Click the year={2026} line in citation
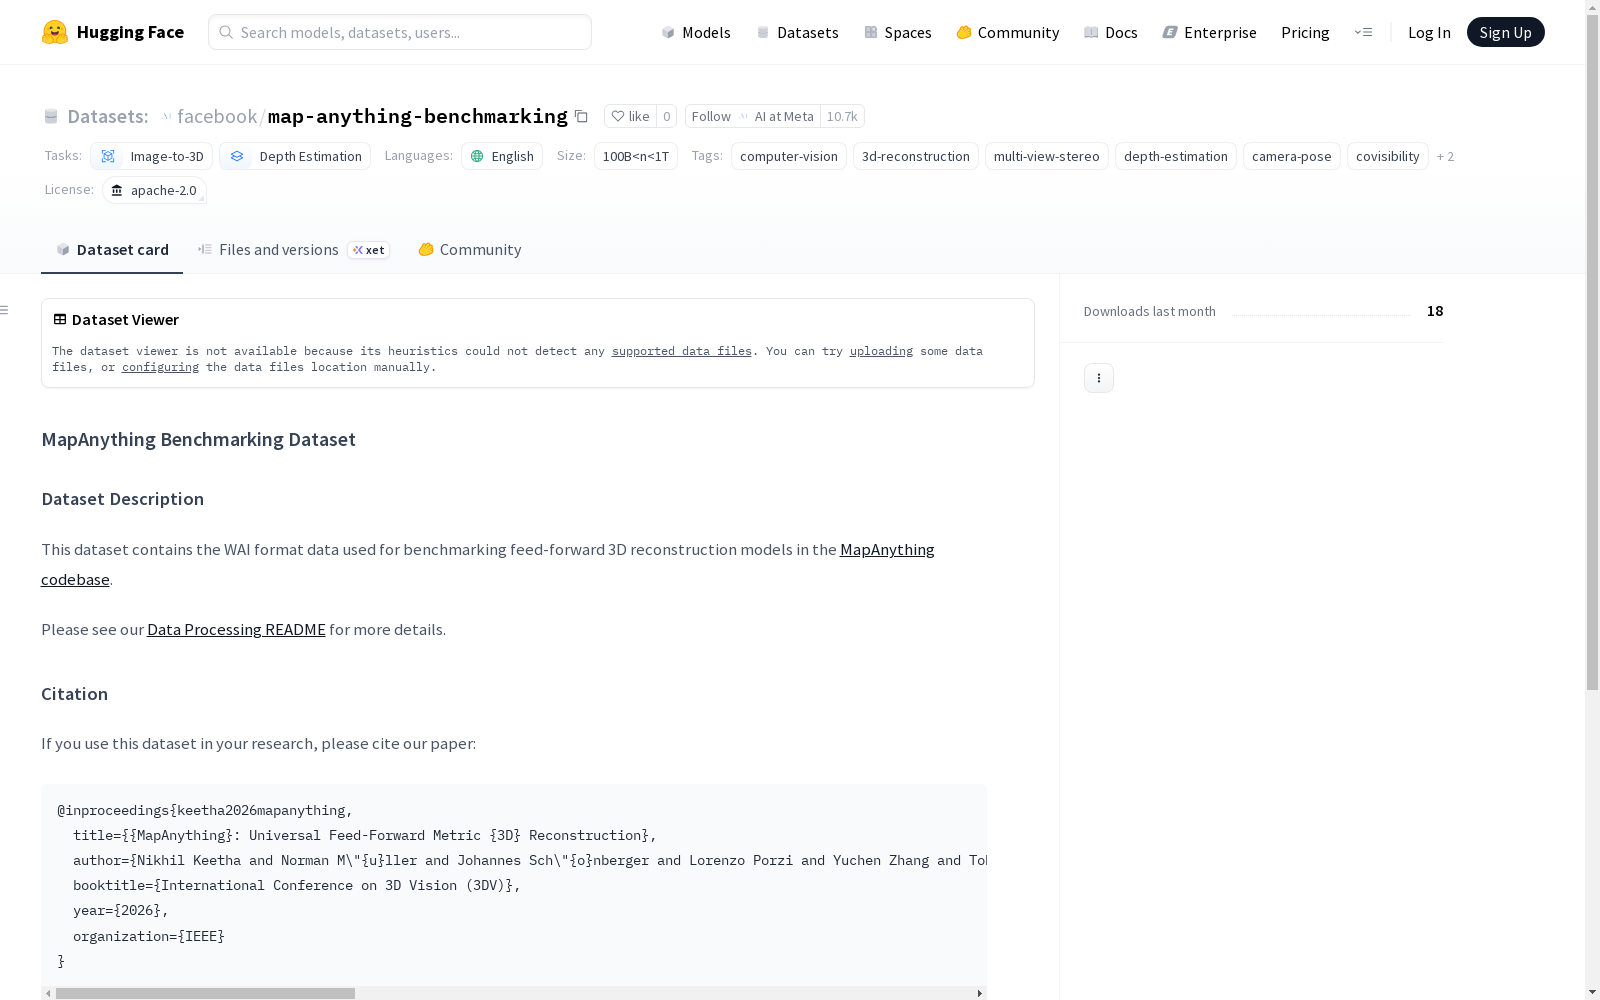This screenshot has width=1600, height=1000. (x=120, y=911)
